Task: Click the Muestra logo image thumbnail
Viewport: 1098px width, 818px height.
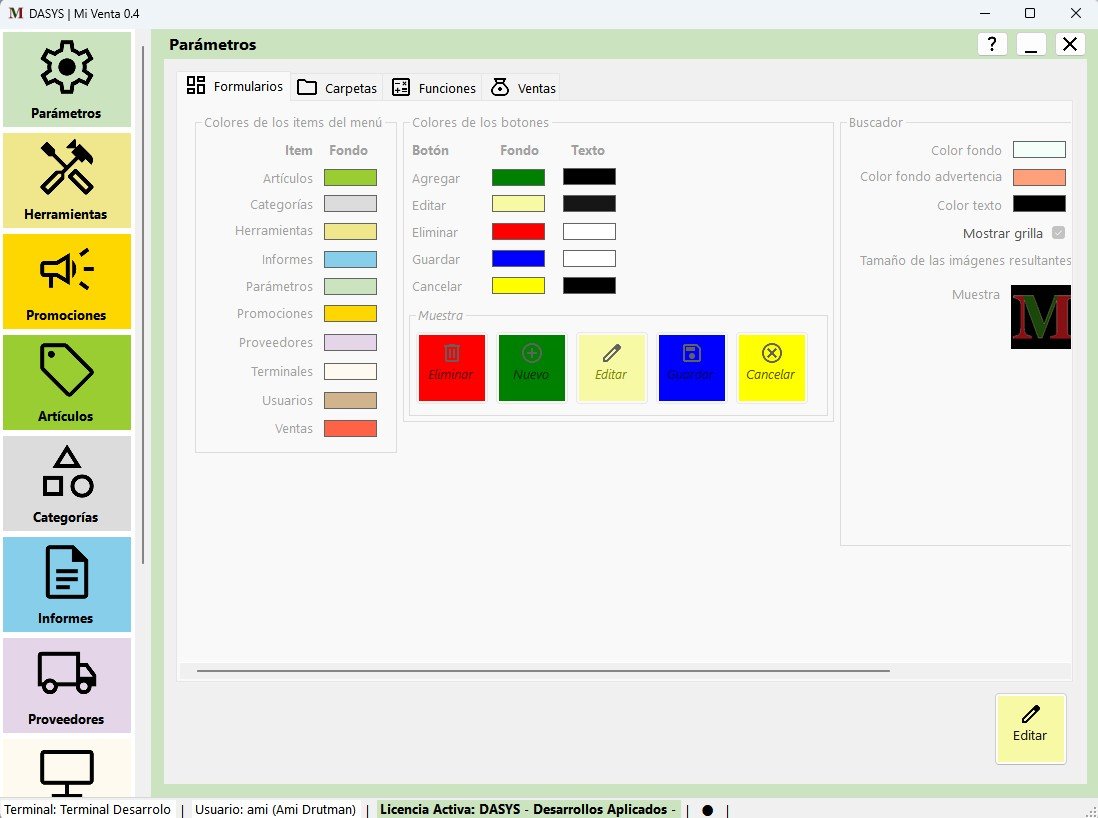Action: (1040, 317)
